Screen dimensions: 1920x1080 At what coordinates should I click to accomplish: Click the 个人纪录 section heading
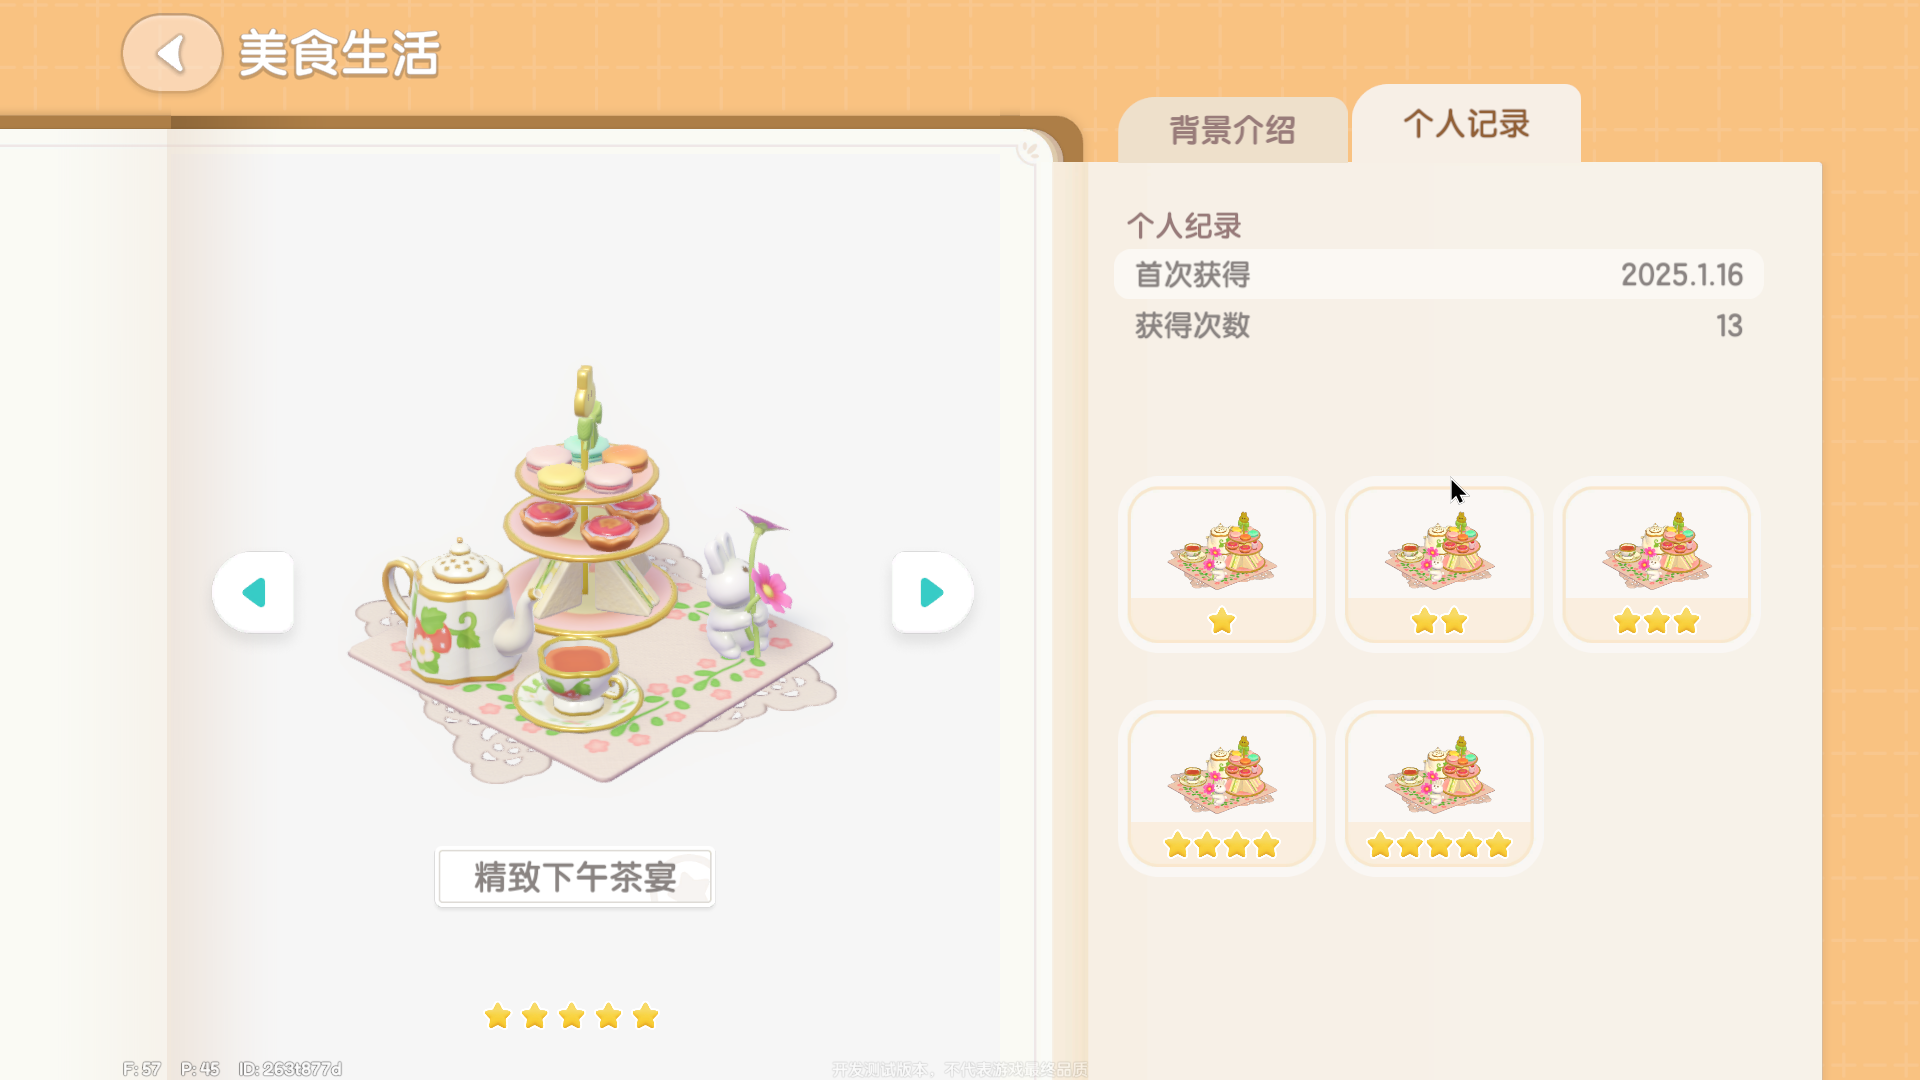click(1184, 225)
